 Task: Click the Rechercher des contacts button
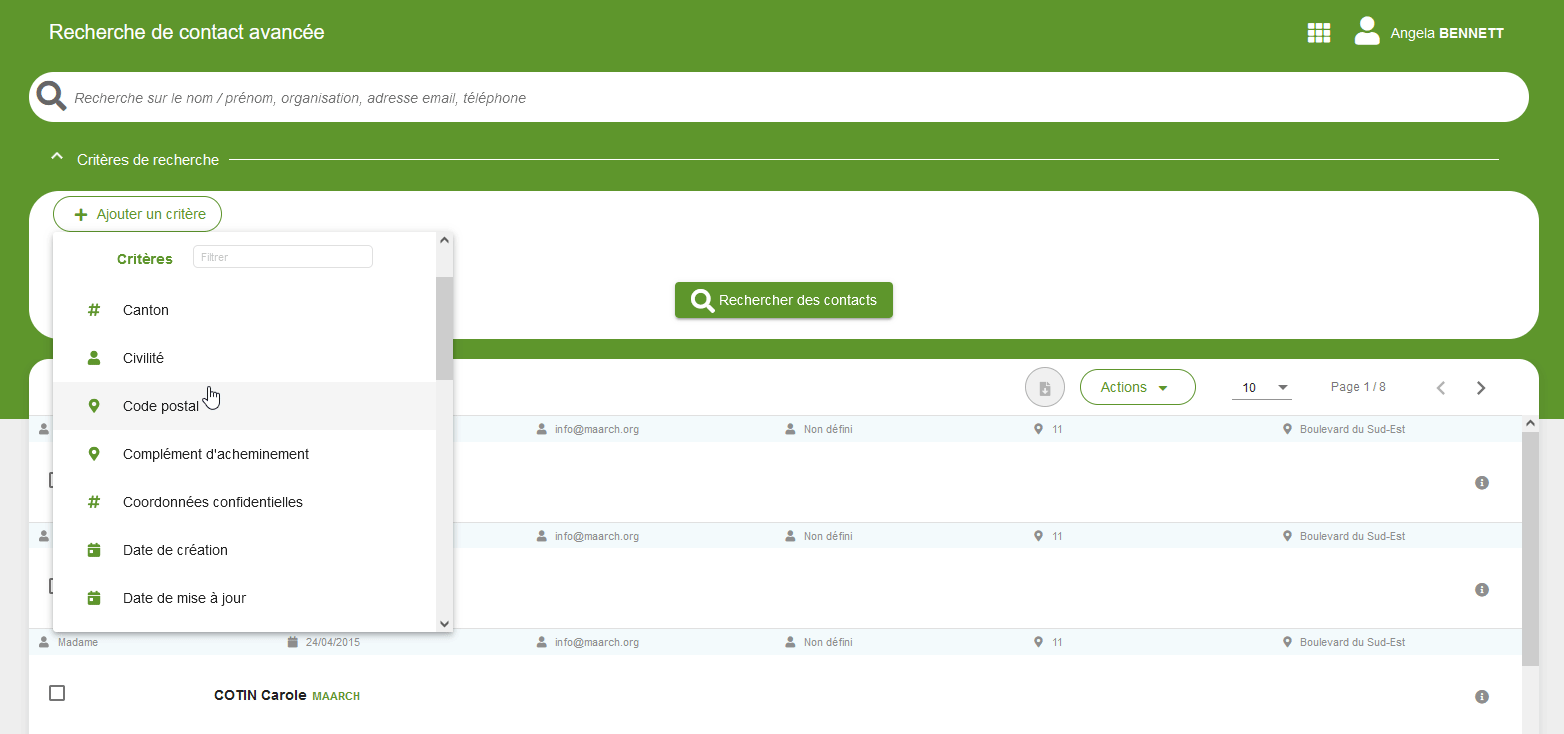tap(783, 300)
